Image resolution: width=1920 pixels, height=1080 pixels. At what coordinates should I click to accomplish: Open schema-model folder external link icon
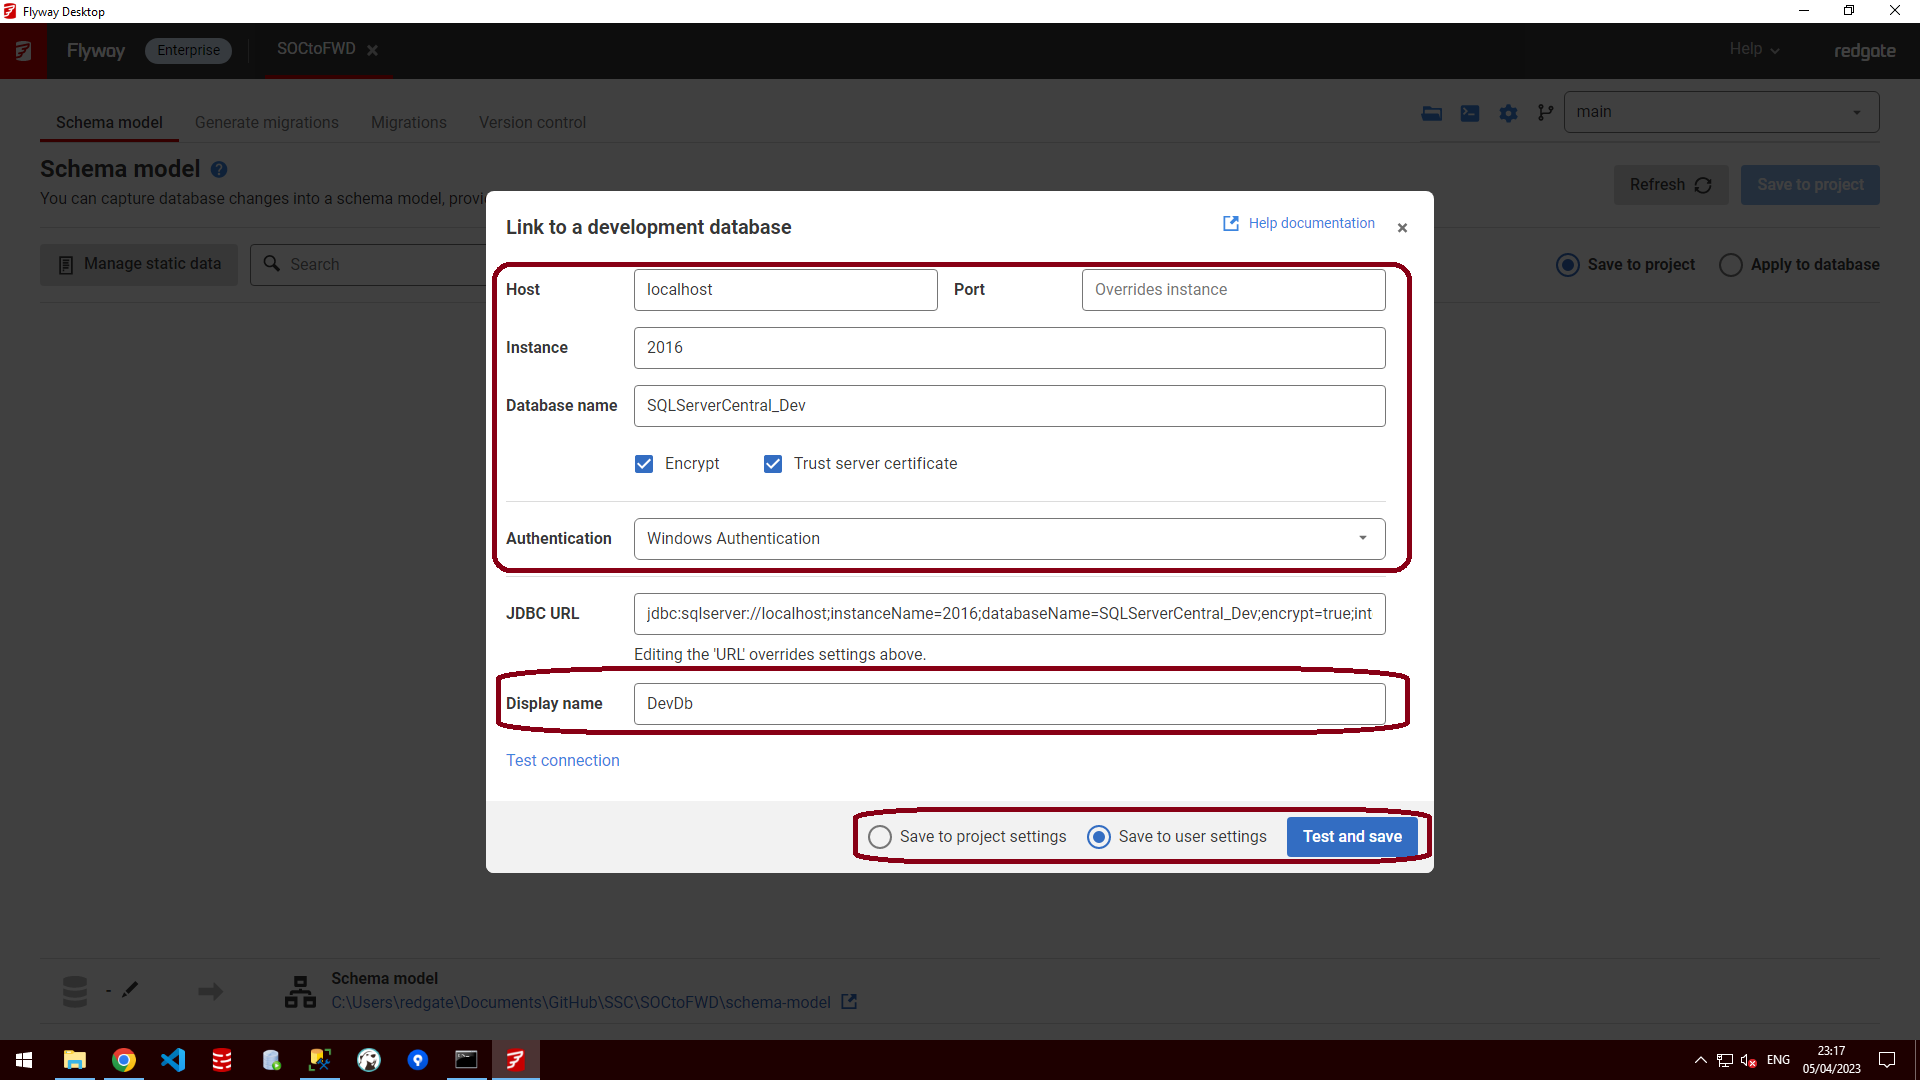(849, 1002)
